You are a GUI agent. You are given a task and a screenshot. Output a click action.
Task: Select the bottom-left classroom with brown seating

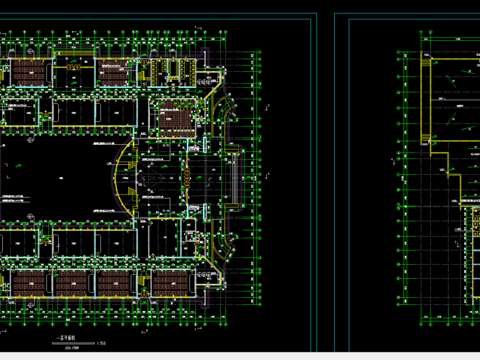coord(29,283)
